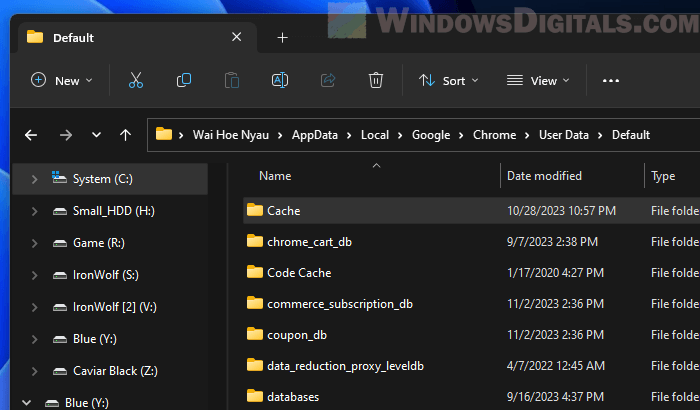Image resolution: width=700 pixels, height=410 pixels.
Task: Expand Game (R:) tree node
Action: (x=34, y=243)
